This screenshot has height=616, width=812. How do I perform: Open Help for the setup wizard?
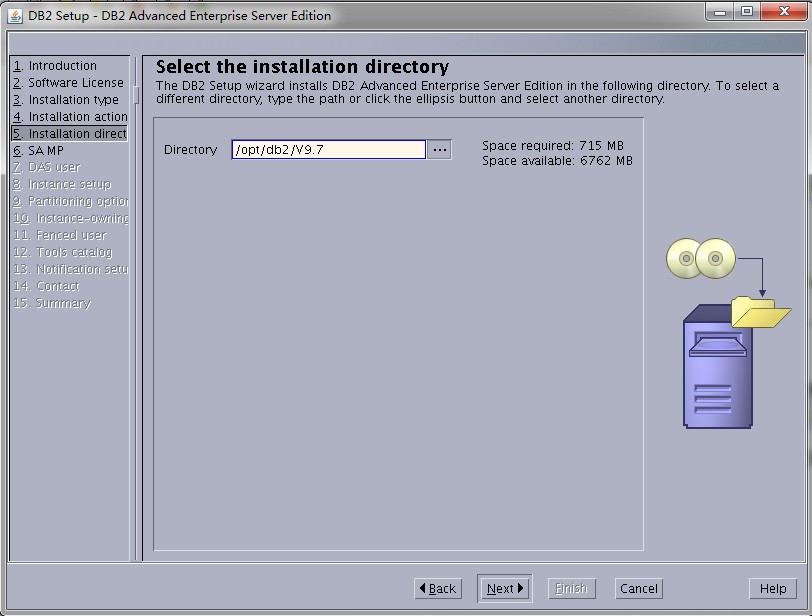click(x=773, y=589)
